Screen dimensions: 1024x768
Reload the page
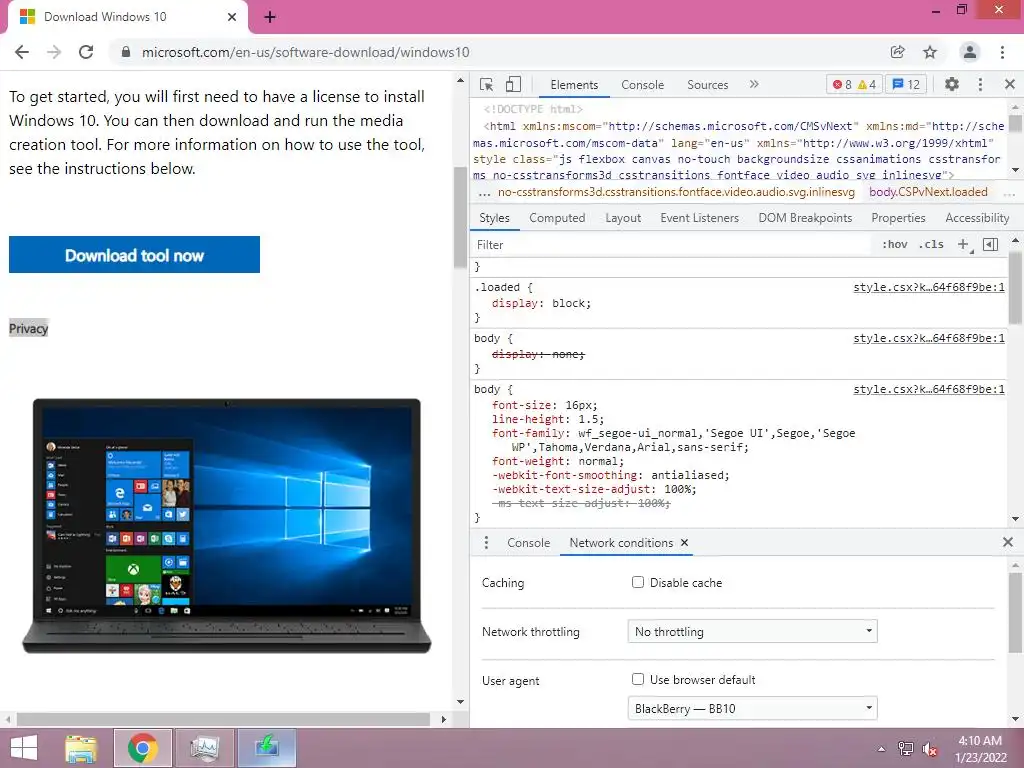(86, 52)
